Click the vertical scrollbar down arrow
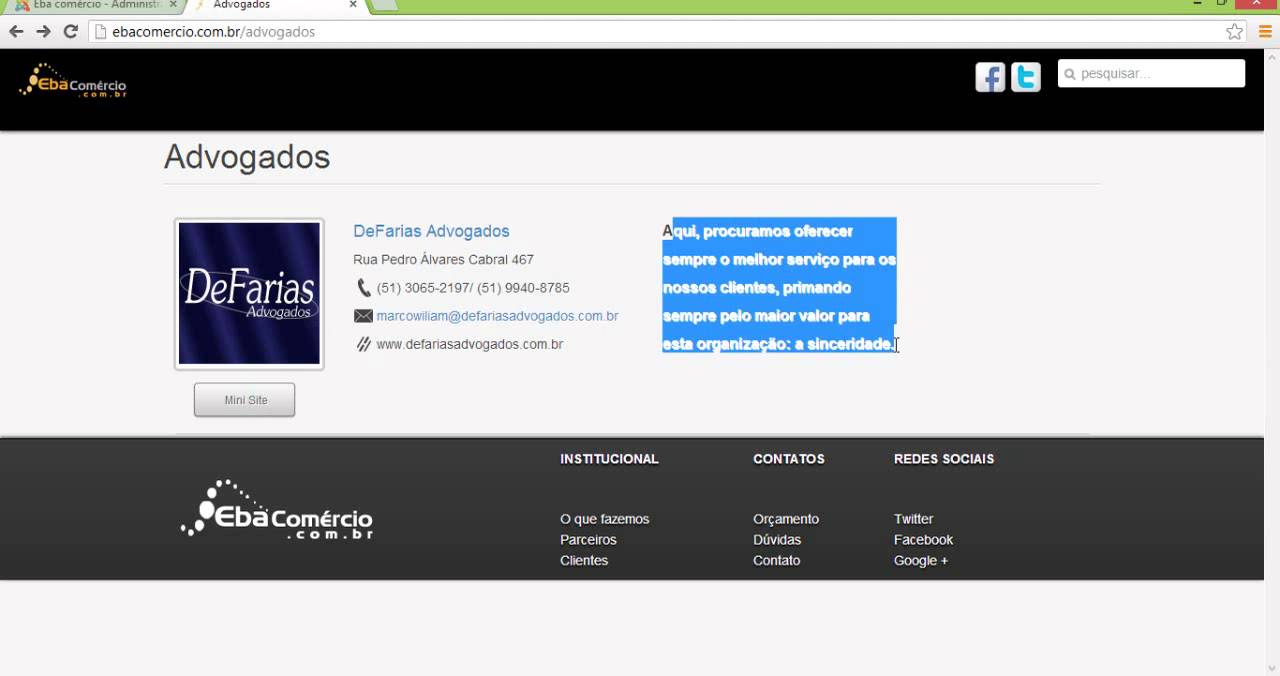Screen dimensions: 1280x676 pyautogui.click(x=1272, y=668)
